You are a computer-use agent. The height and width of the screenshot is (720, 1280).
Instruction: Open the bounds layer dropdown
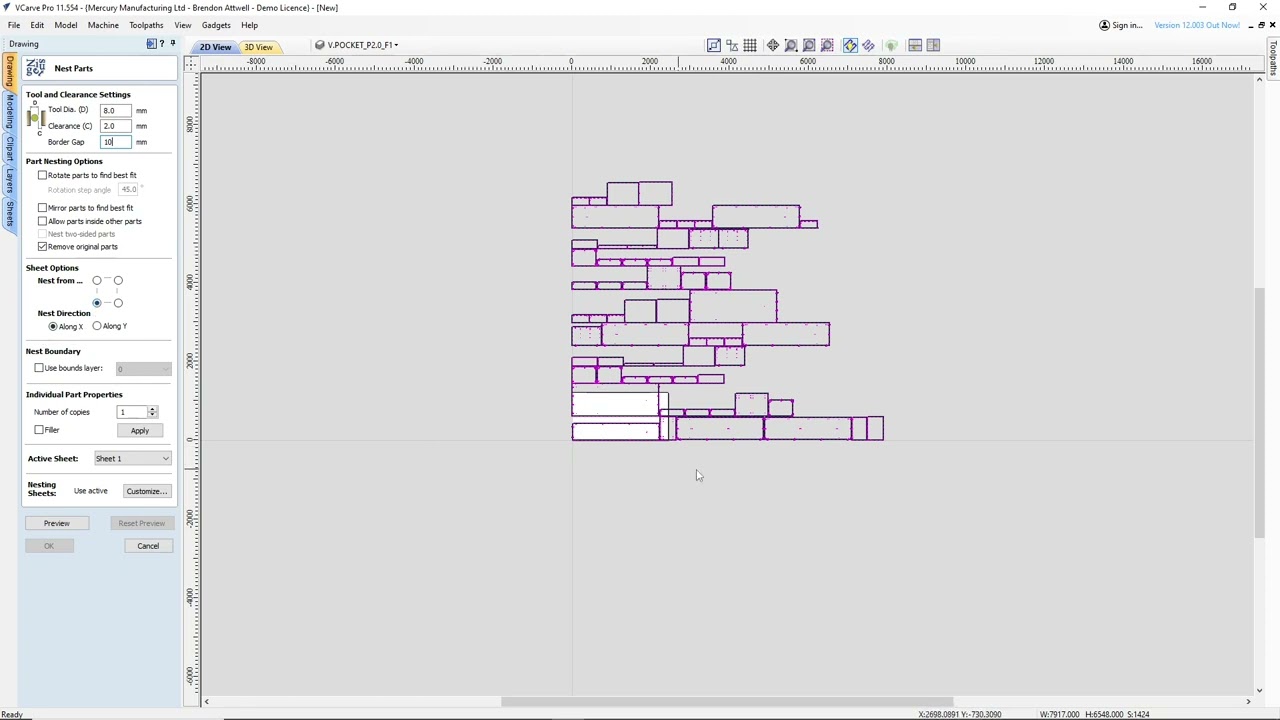(143, 369)
